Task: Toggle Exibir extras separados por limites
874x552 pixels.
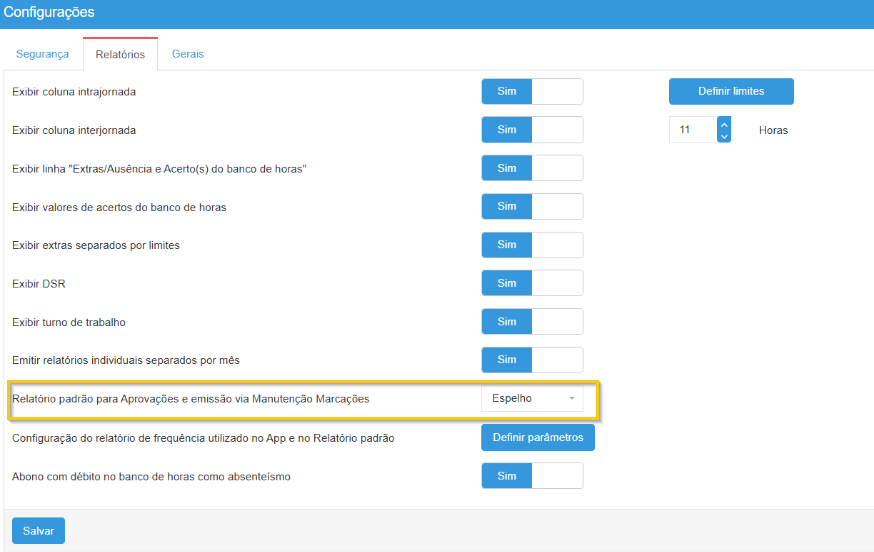Action: pyautogui.click(x=532, y=245)
